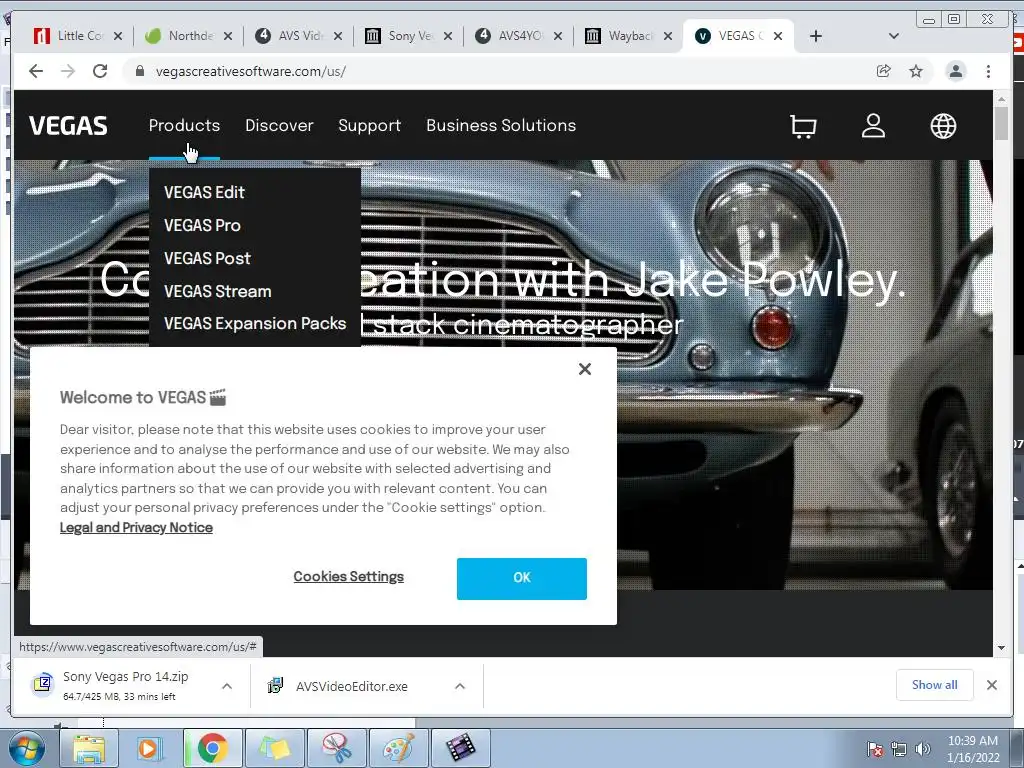Viewport: 1024px width, 768px height.
Task: Click the Chrome taskbar icon
Action: [x=212, y=748]
